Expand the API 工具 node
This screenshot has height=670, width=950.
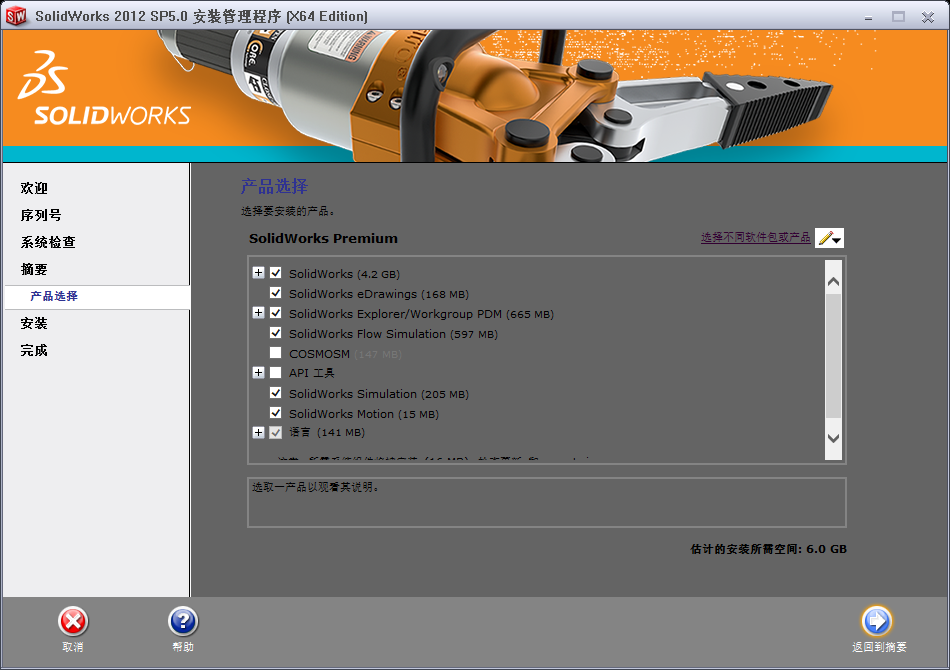(258, 373)
